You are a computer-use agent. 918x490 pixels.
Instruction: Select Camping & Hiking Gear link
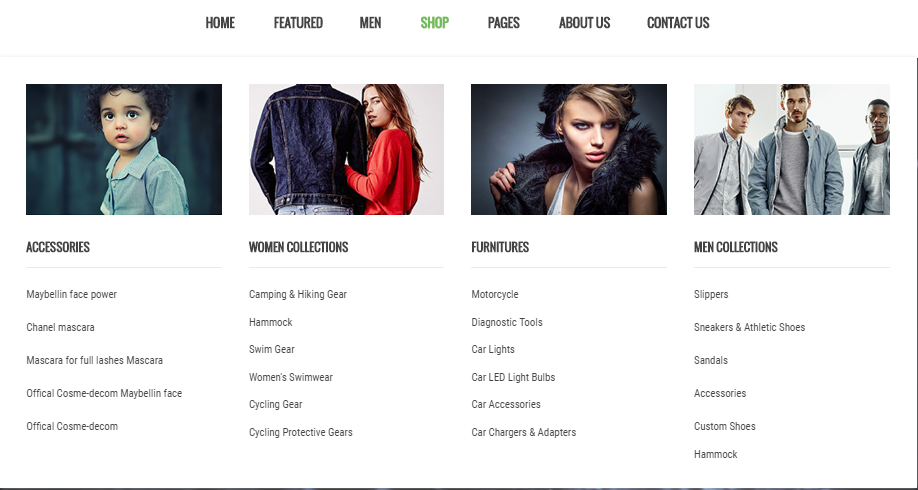pyautogui.click(x=297, y=294)
